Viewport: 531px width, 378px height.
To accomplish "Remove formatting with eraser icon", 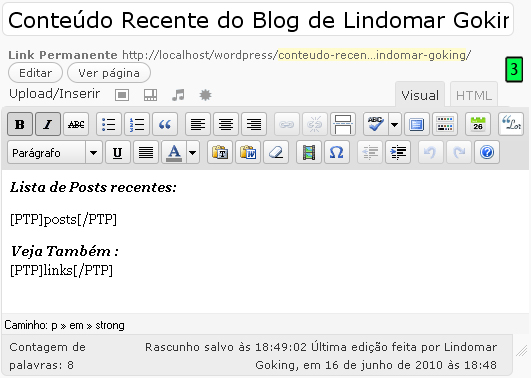I will tap(276, 152).
